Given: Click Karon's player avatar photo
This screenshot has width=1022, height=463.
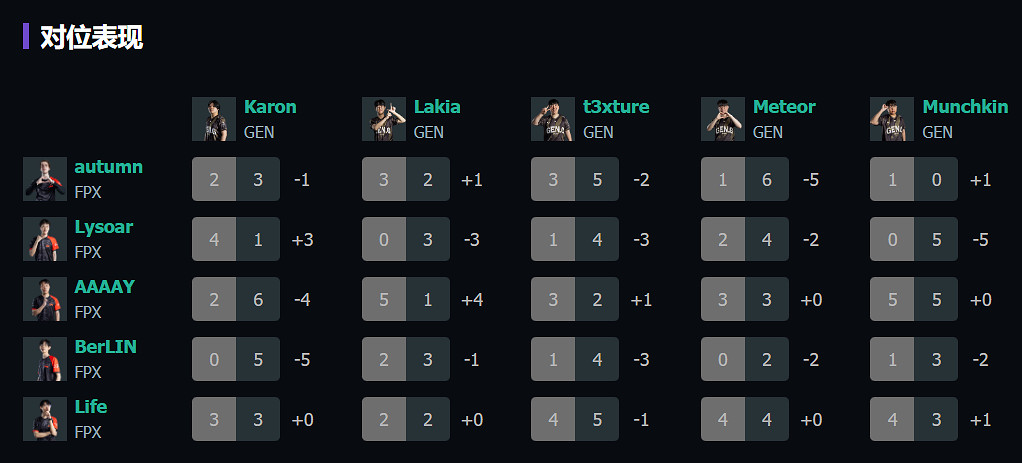Looking at the screenshot, I should click(214, 119).
